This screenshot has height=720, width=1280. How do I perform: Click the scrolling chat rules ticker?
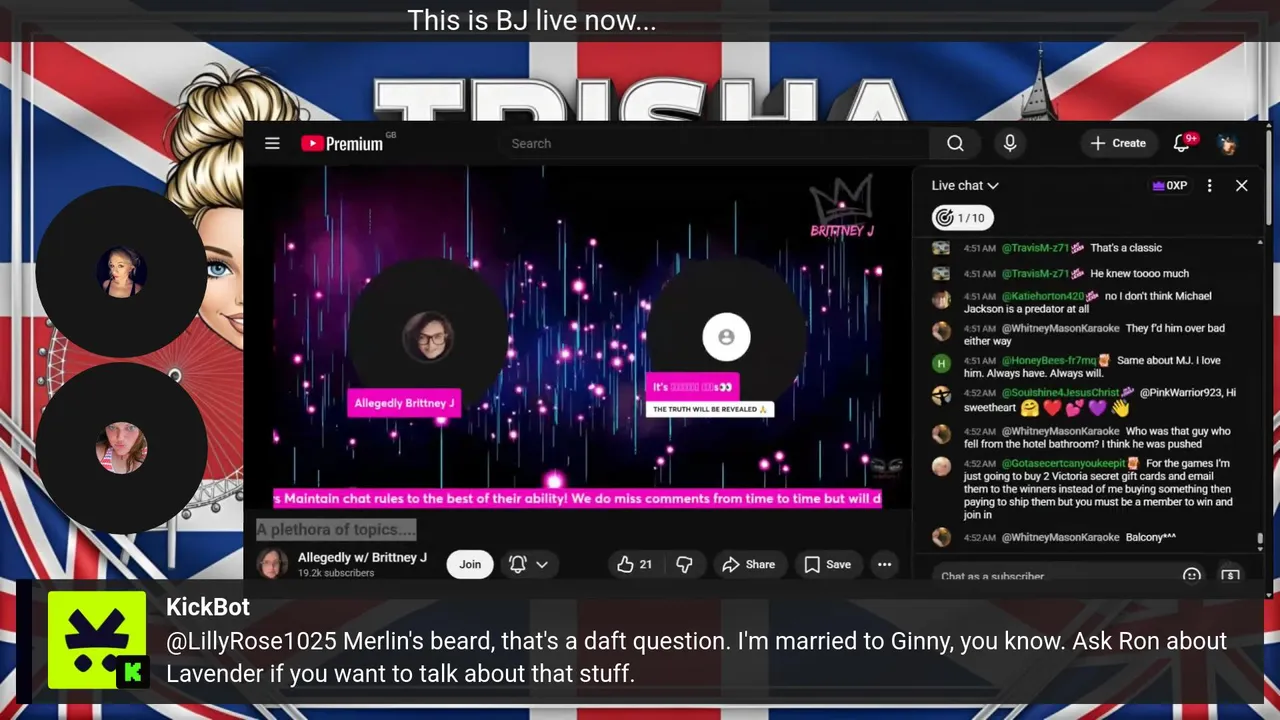tap(577, 498)
